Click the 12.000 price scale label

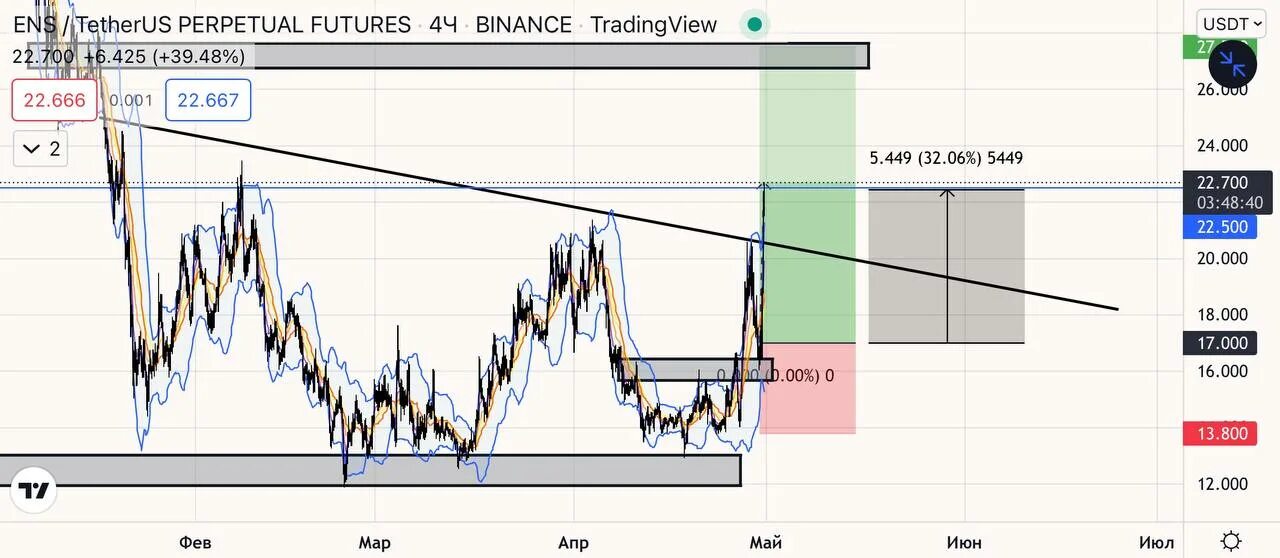click(x=1222, y=484)
